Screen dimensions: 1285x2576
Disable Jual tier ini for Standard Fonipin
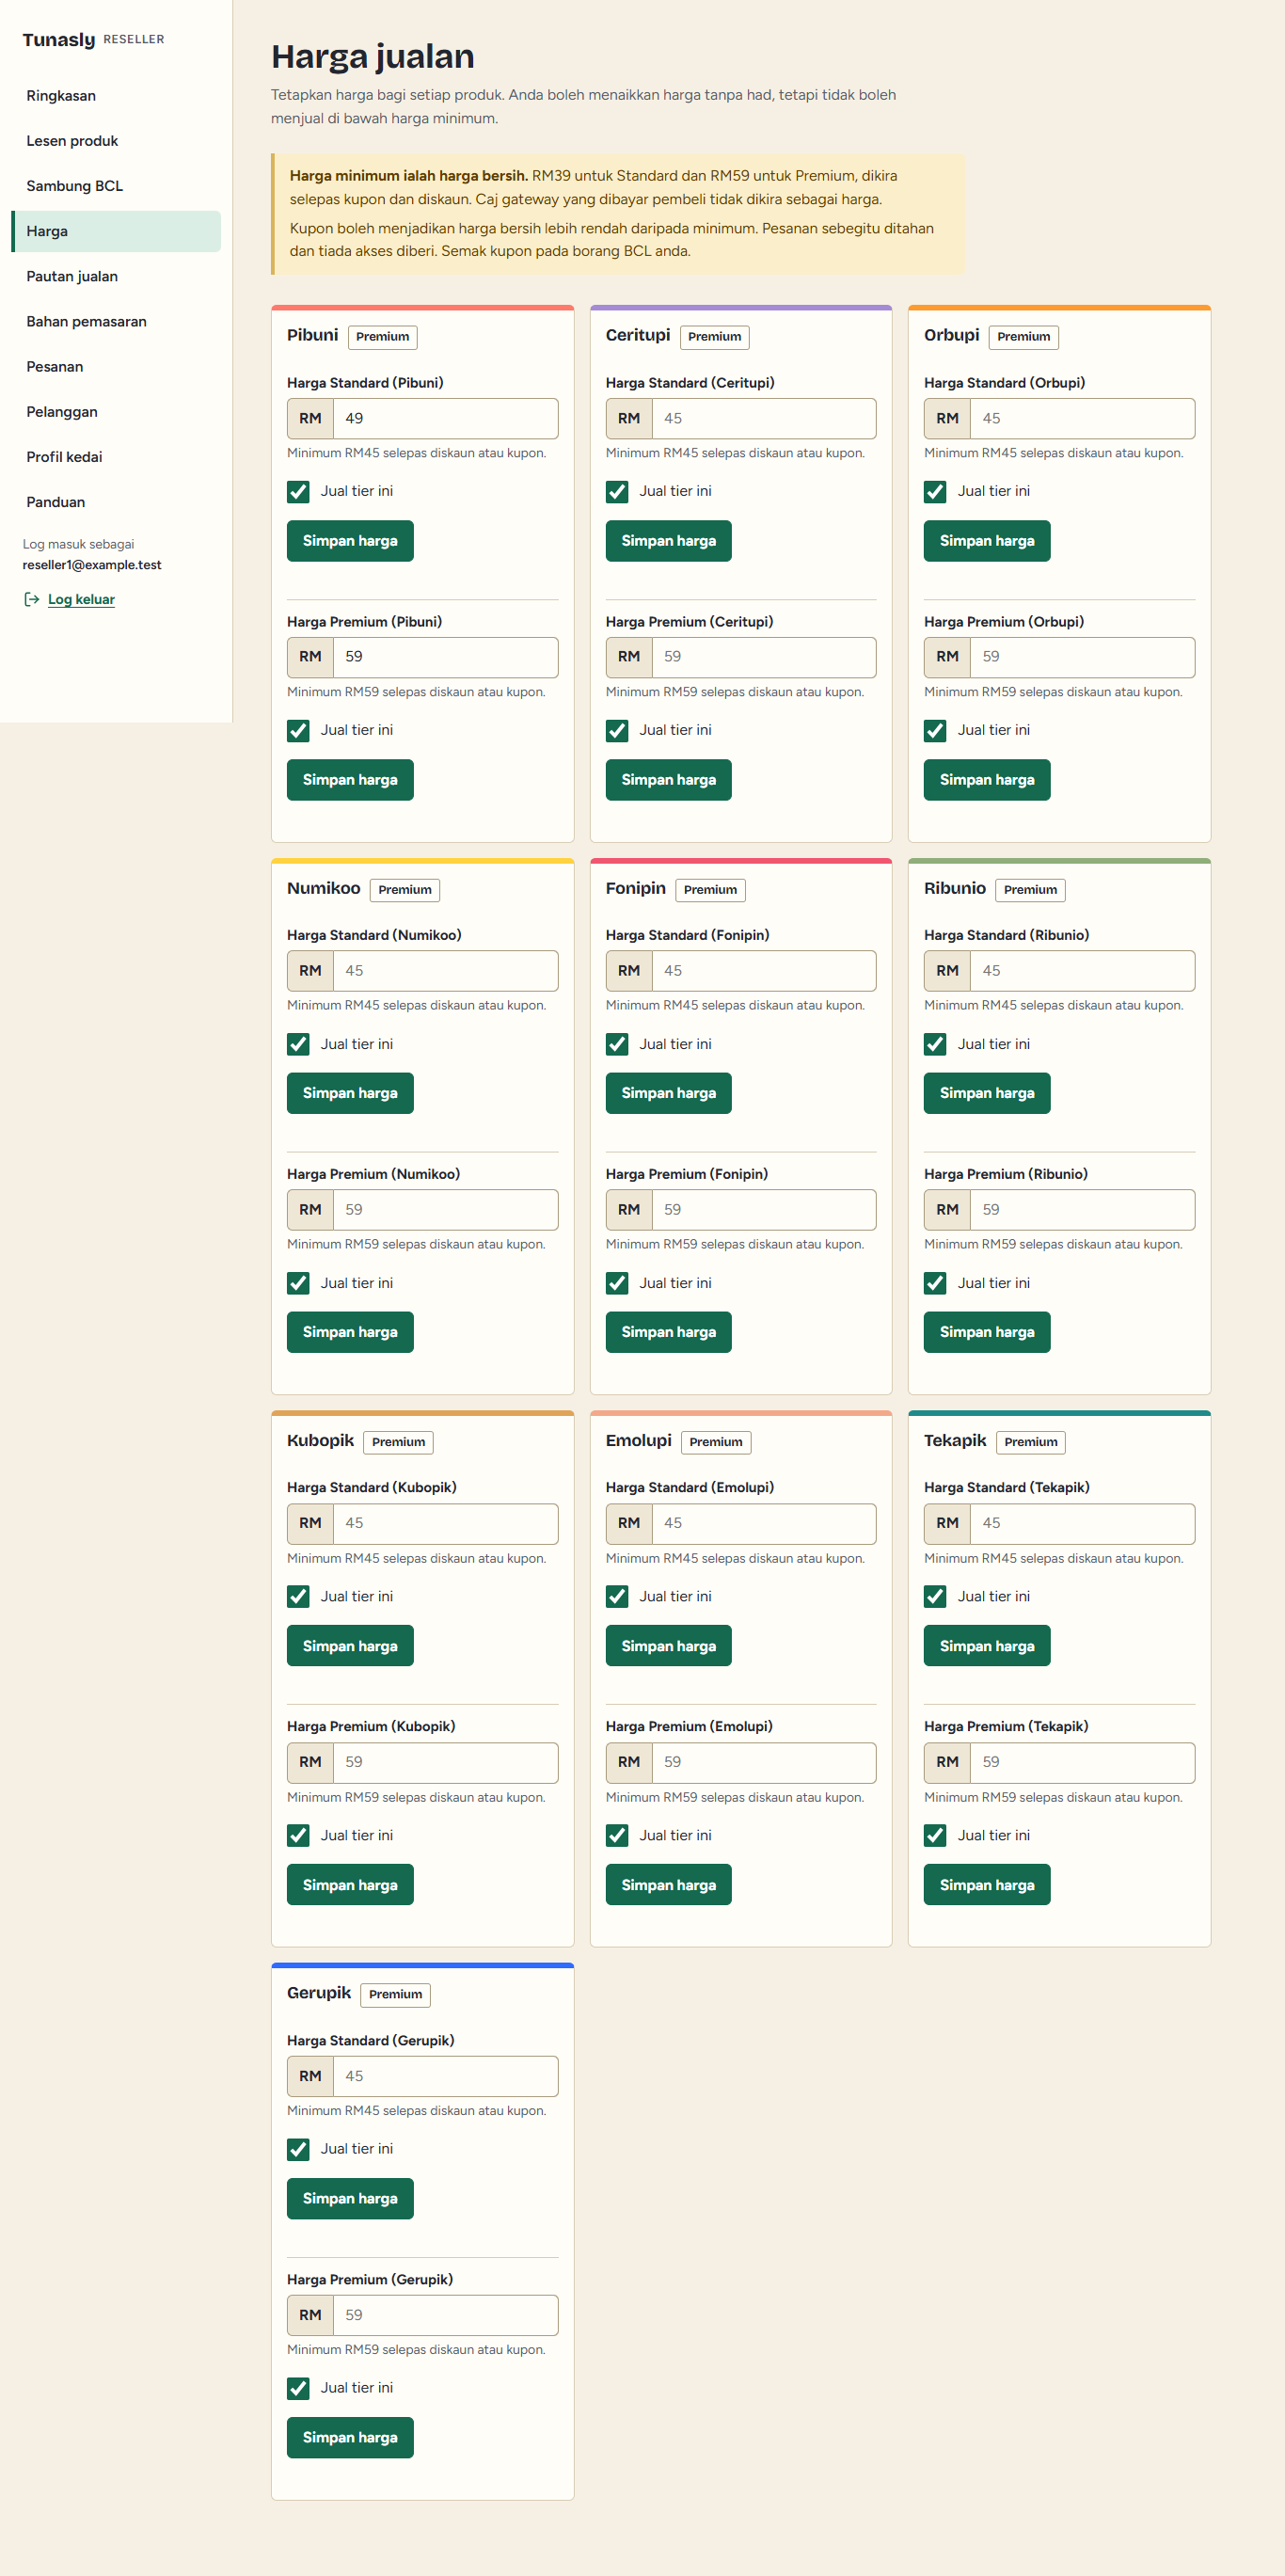(617, 1044)
